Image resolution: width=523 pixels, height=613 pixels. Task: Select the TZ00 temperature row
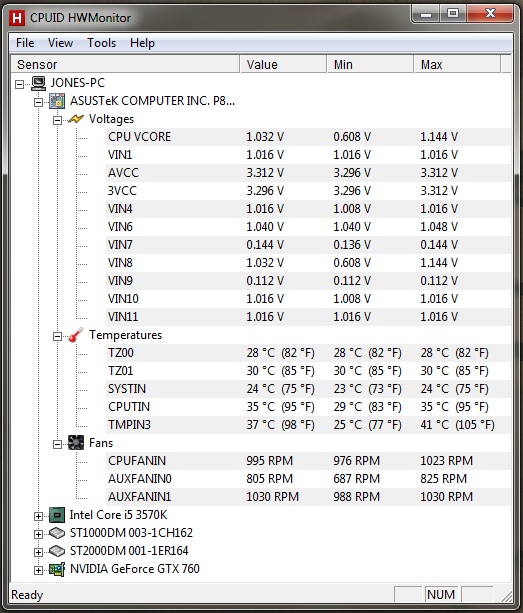(308, 353)
